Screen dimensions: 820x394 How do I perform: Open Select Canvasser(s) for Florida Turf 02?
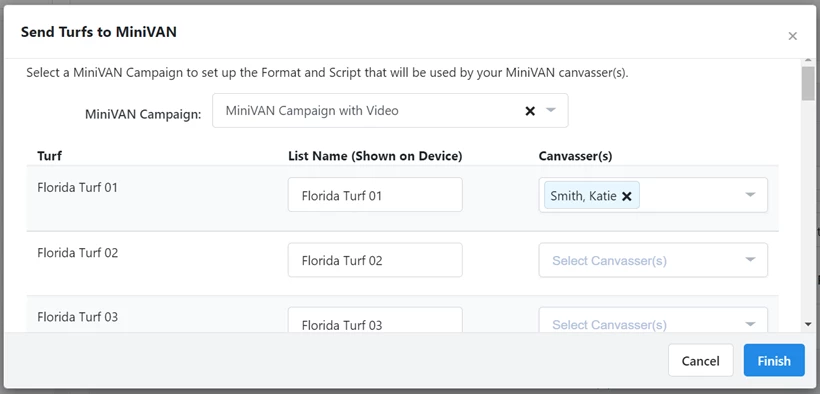(x=653, y=260)
